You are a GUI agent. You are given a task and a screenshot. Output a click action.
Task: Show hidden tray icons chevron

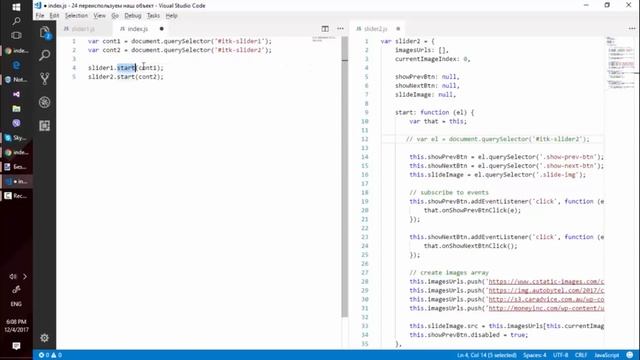pos(25,276)
